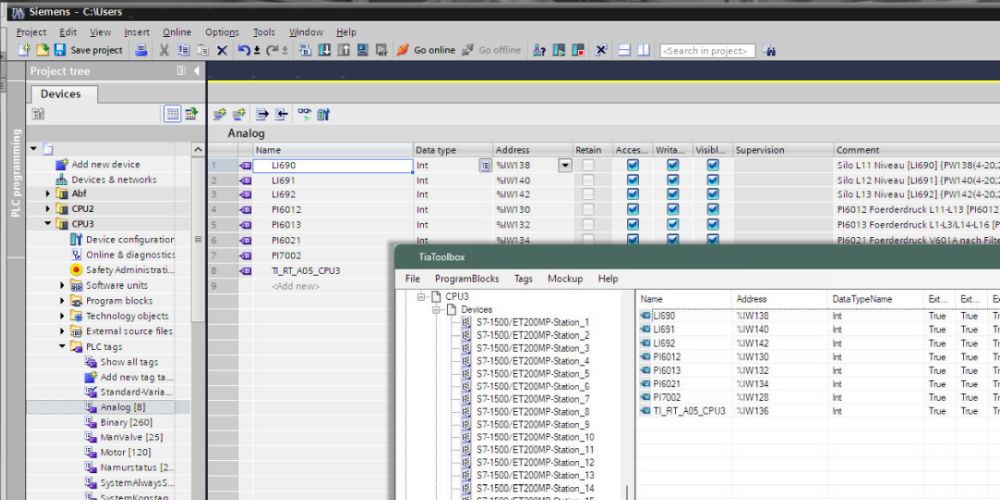Image resolution: width=1000 pixels, height=500 pixels.
Task: Expand the Abf folder in project tree
Action: click(x=48, y=193)
